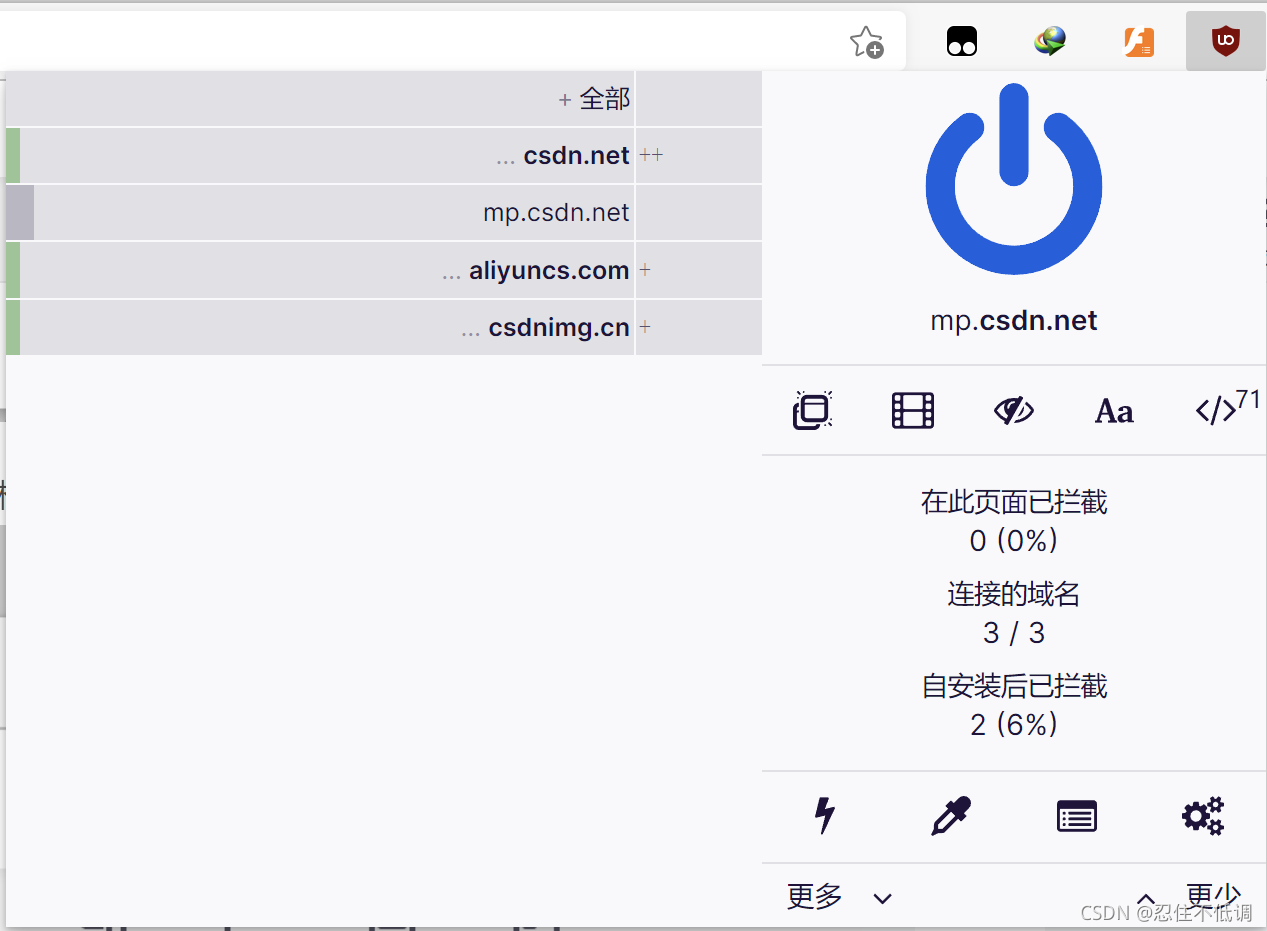Click the 自安装后已拦截 label
Viewport: 1267px width, 931px height.
pos(1014,686)
